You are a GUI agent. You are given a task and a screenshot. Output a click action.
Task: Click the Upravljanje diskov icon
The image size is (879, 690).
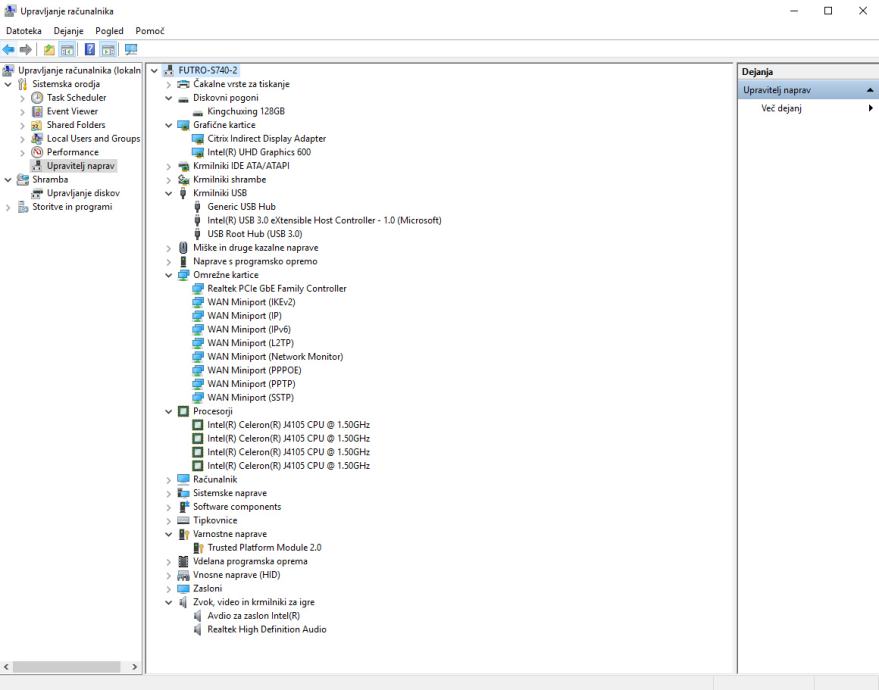37,193
